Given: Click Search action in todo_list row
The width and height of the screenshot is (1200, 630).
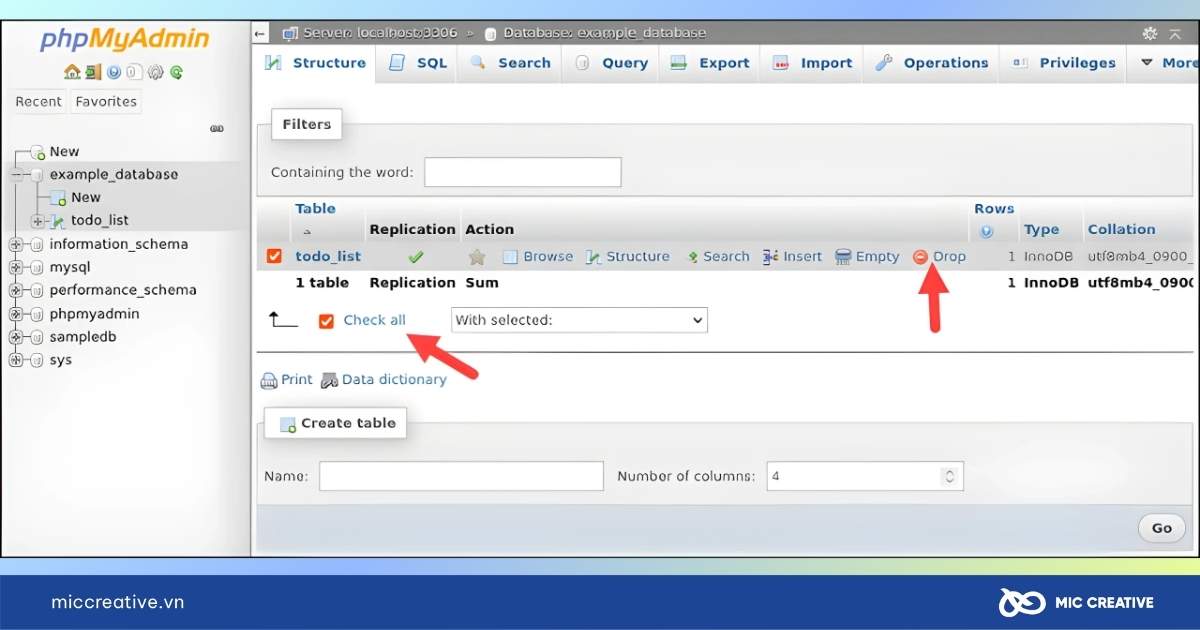Looking at the screenshot, I should (x=718, y=257).
